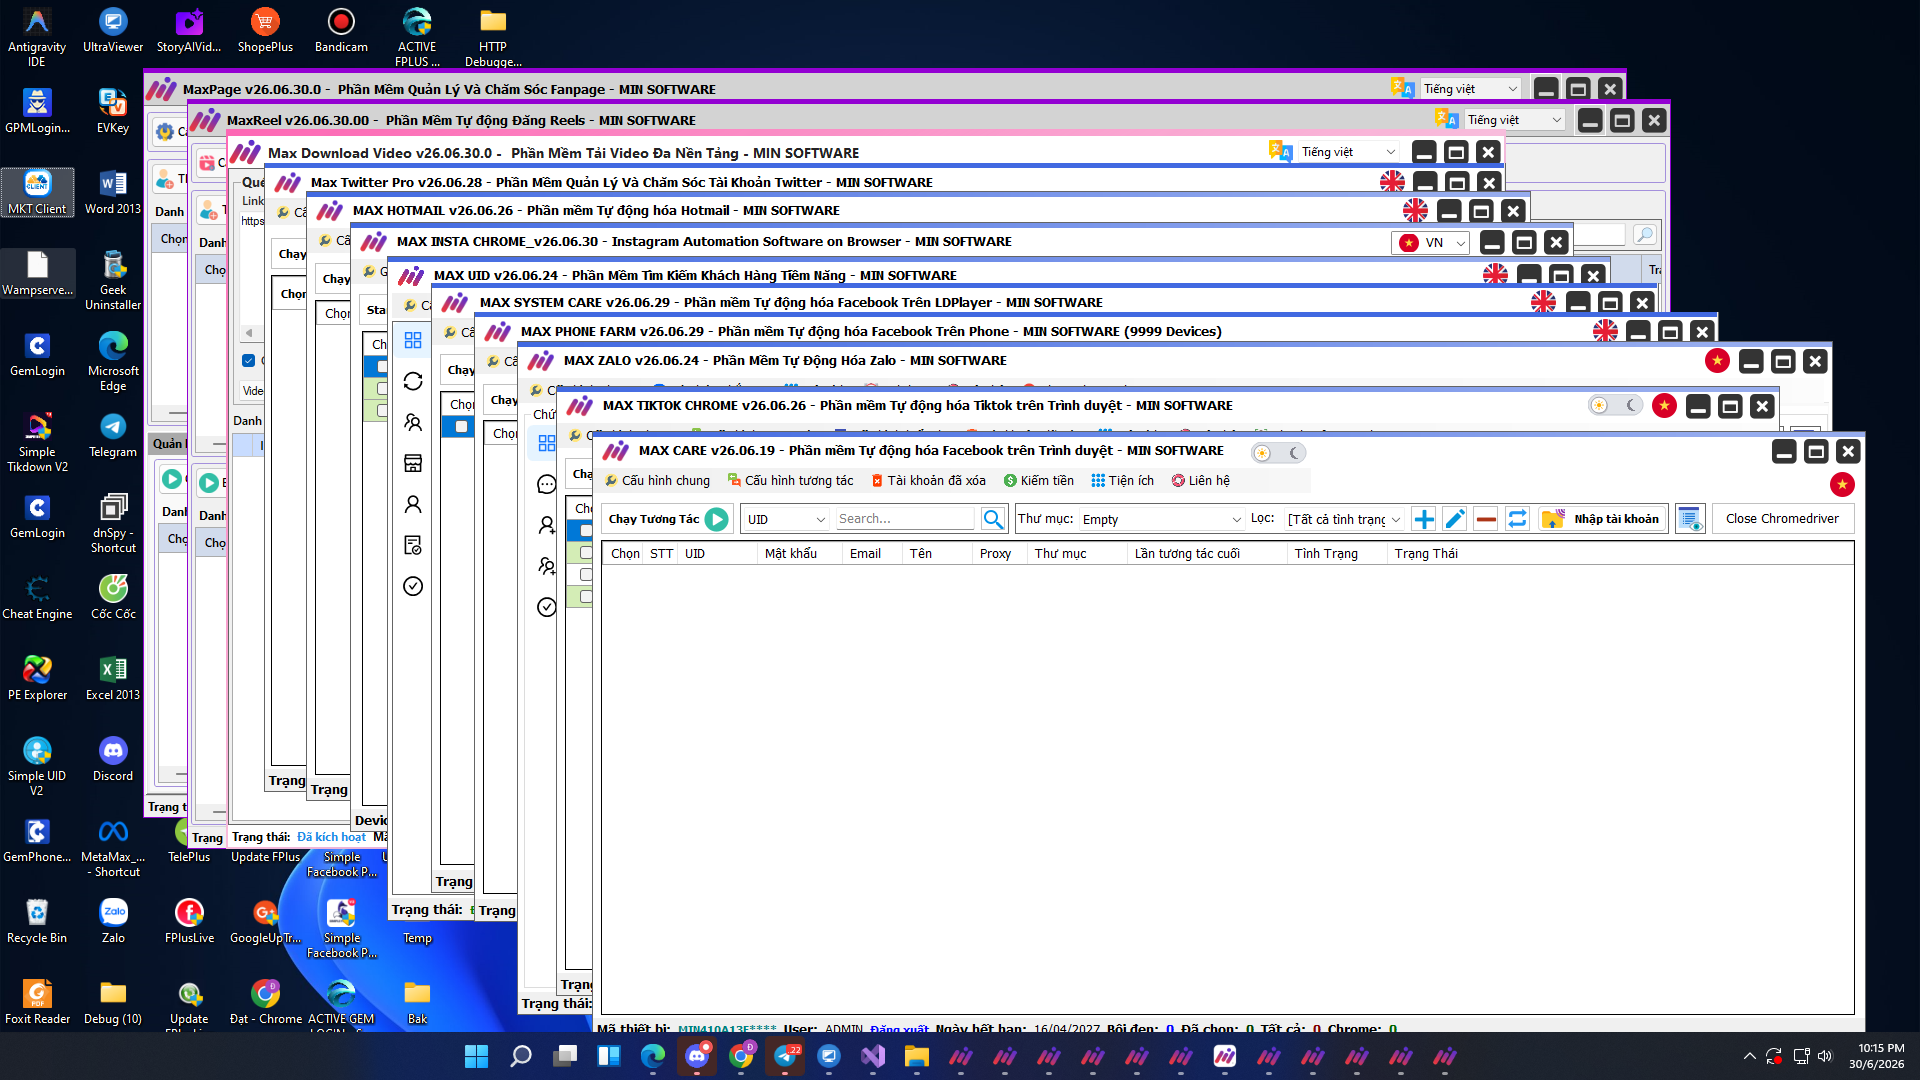This screenshot has width=1920, height=1080.
Task: Enable dark theme moon in MAX TIKTOK CHROME
Action: 1632,405
